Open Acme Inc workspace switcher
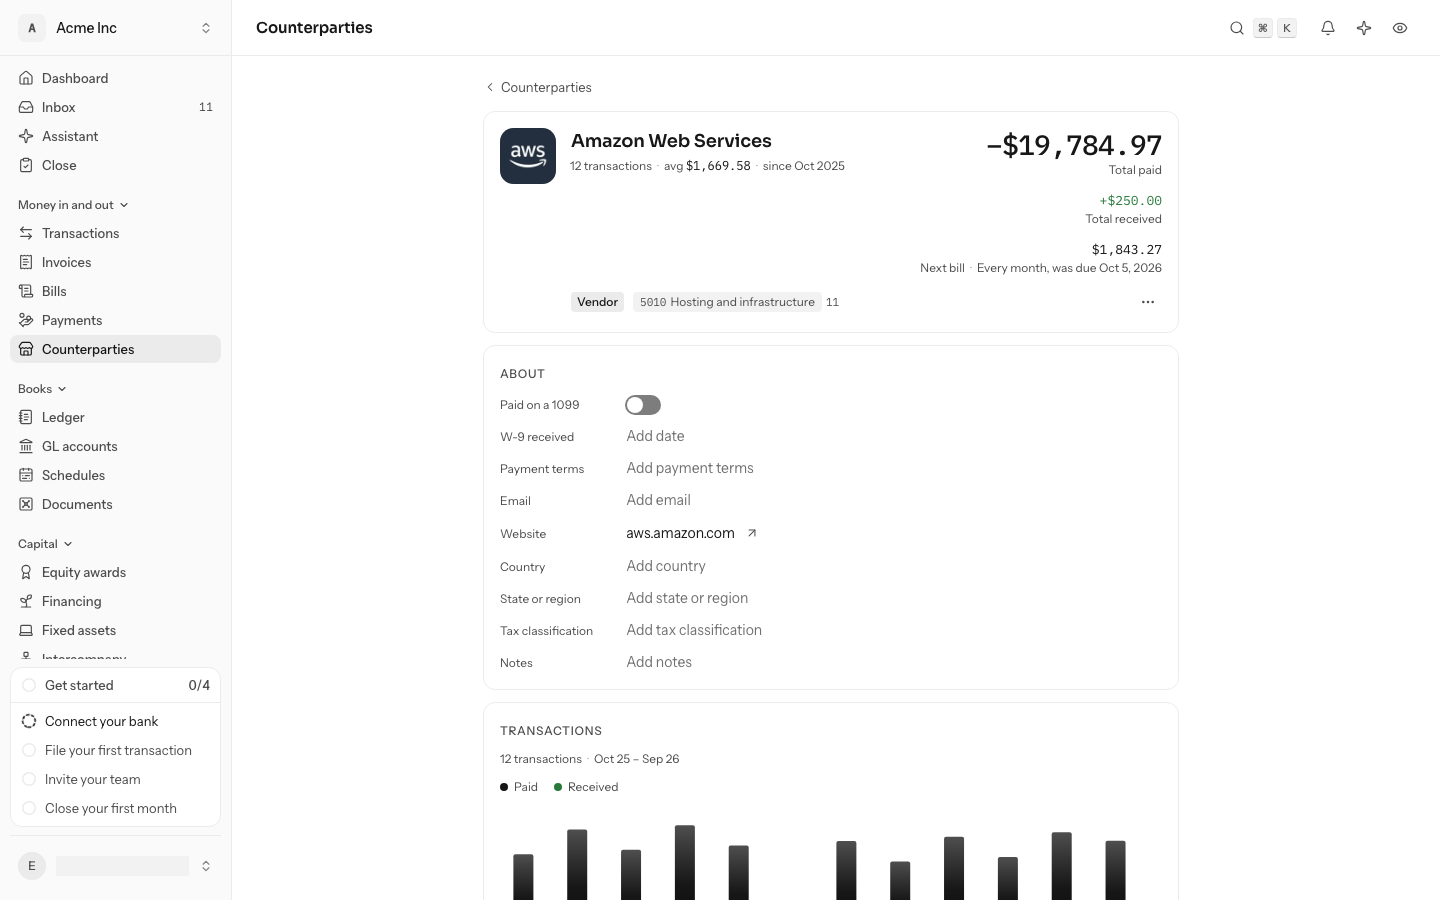This screenshot has width=1440, height=900. 115,28
